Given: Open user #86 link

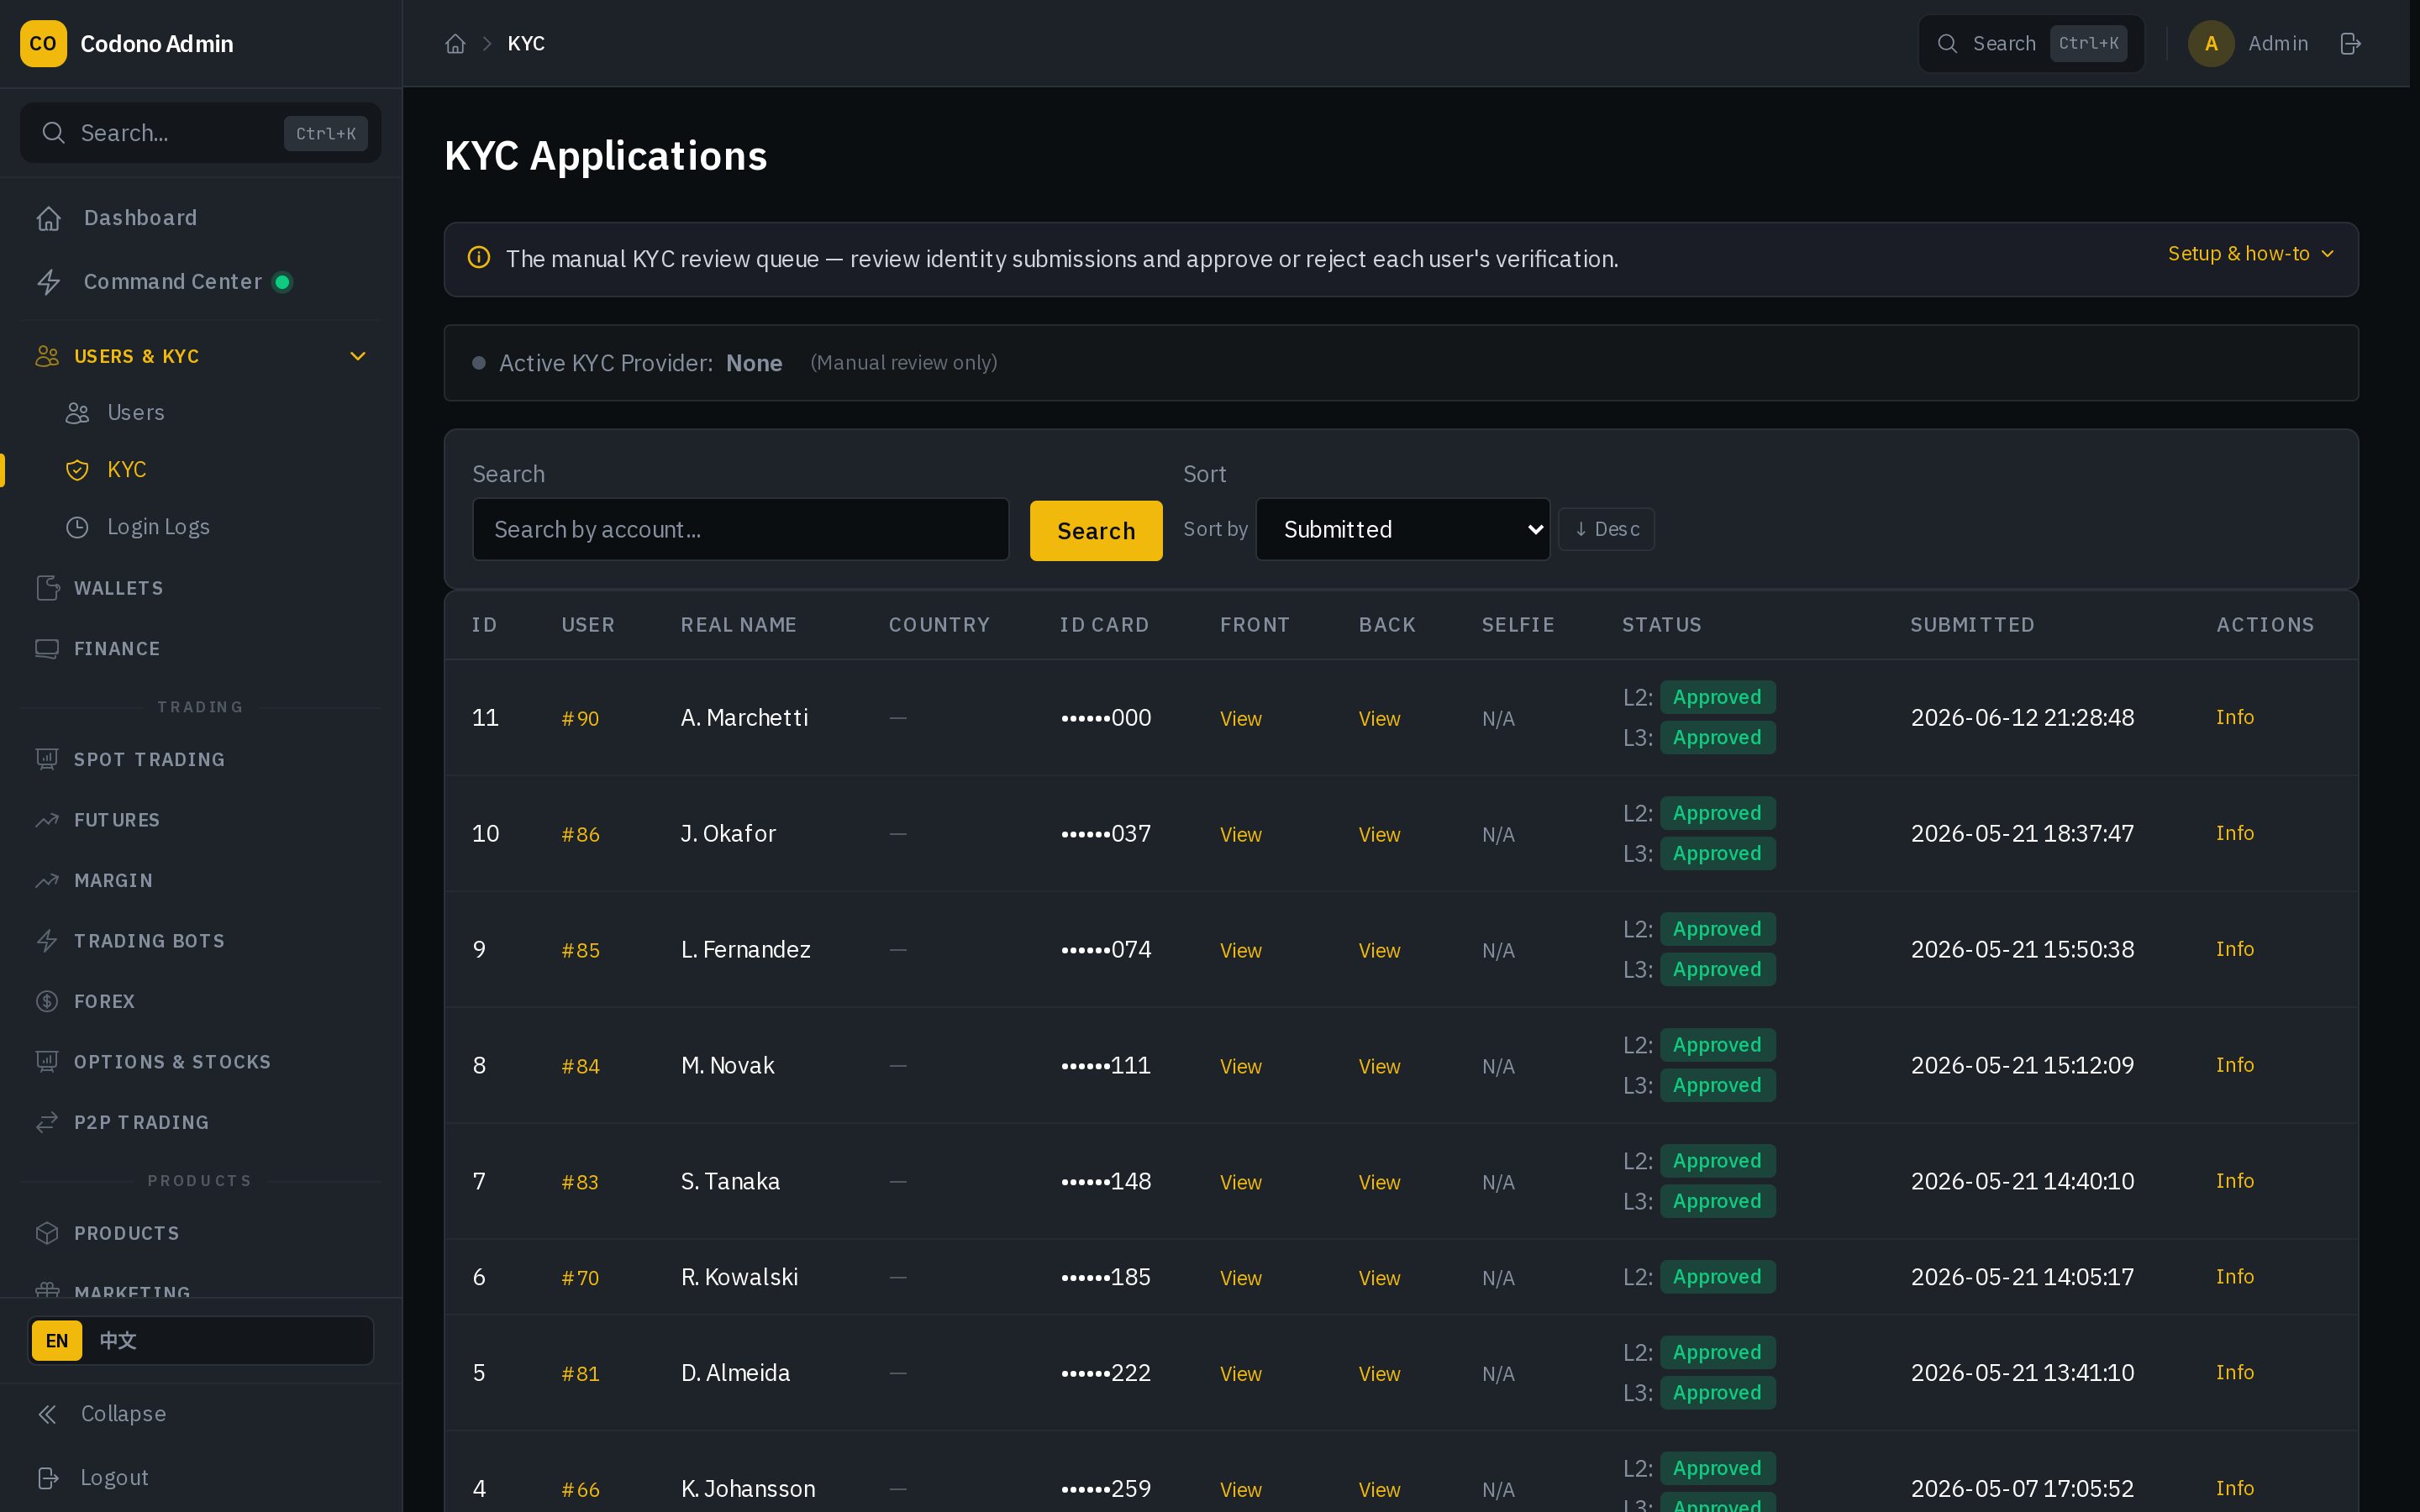Looking at the screenshot, I should (x=580, y=835).
